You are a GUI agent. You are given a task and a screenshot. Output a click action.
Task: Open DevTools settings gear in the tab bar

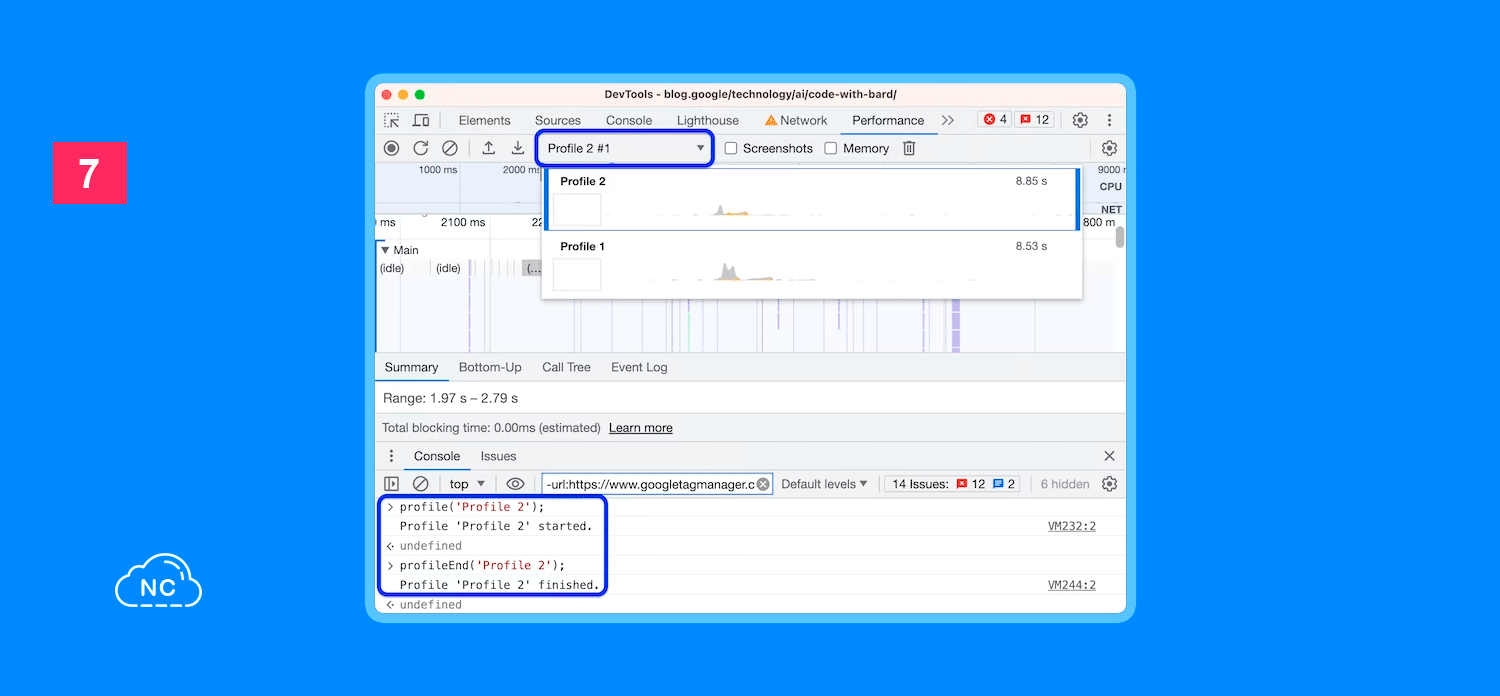pyautogui.click(x=1080, y=120)
